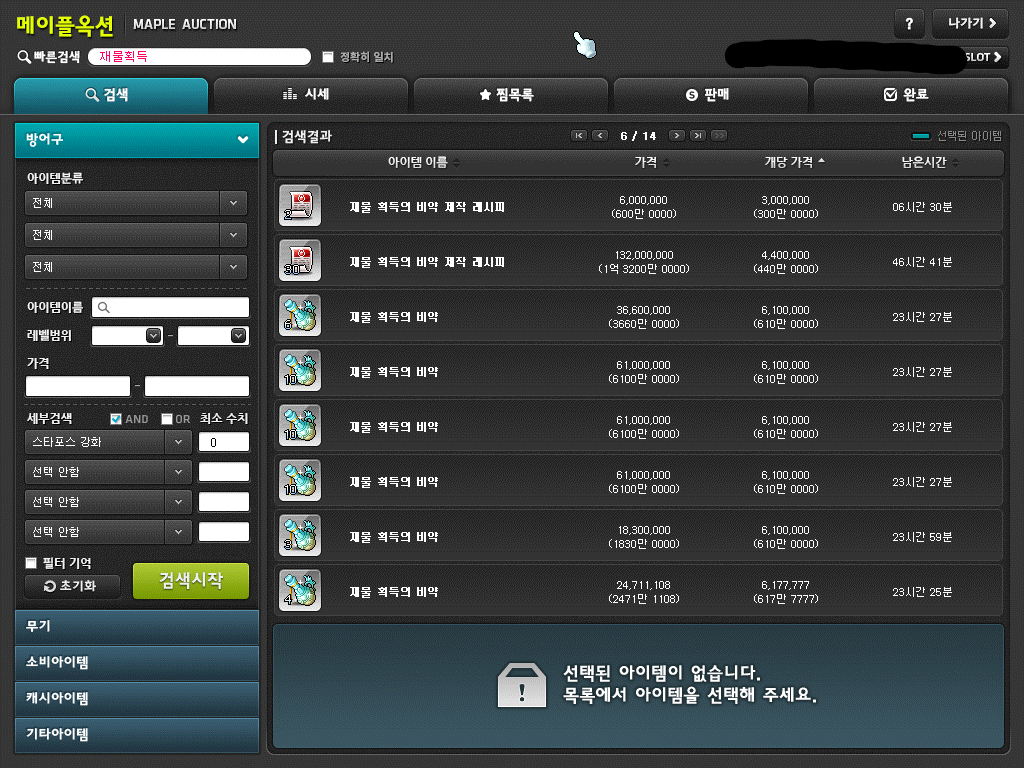The width and height of the screenshot is (1024, 768).
Task: Jump to the last results page
Action: 698,135
